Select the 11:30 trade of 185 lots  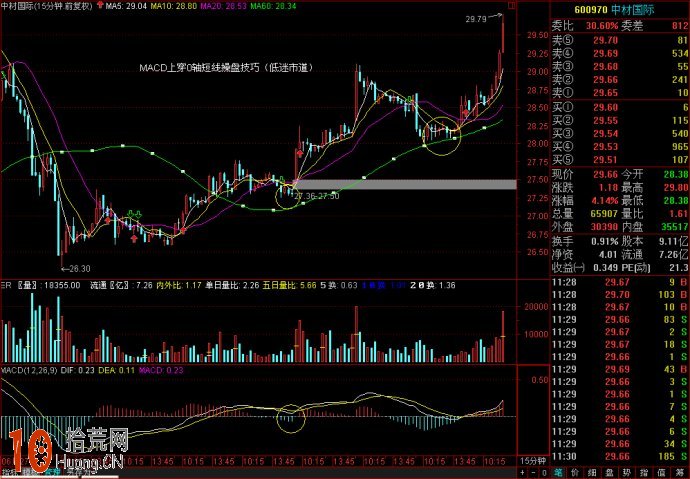[x=620, y=457]
